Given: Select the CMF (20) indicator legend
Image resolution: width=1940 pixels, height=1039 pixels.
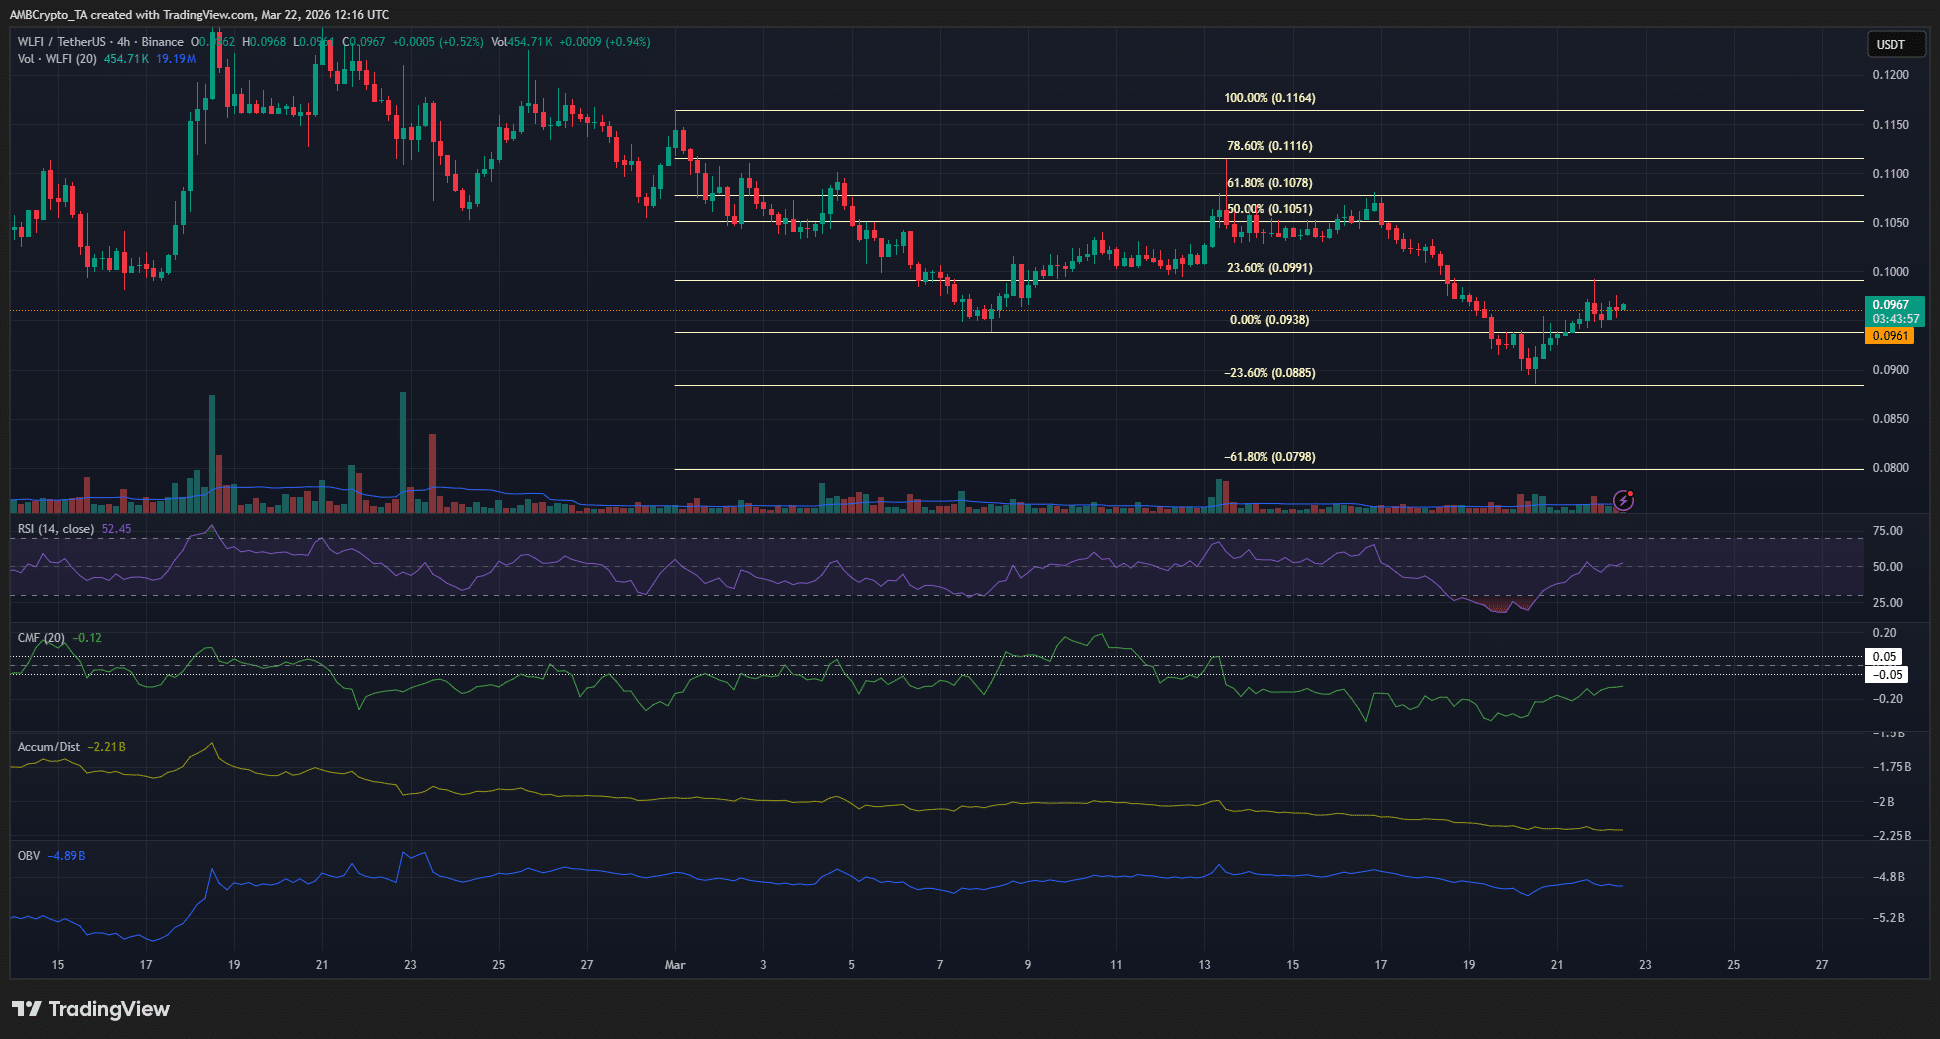Looking at the screenshot, I should (x=41, y=638).
